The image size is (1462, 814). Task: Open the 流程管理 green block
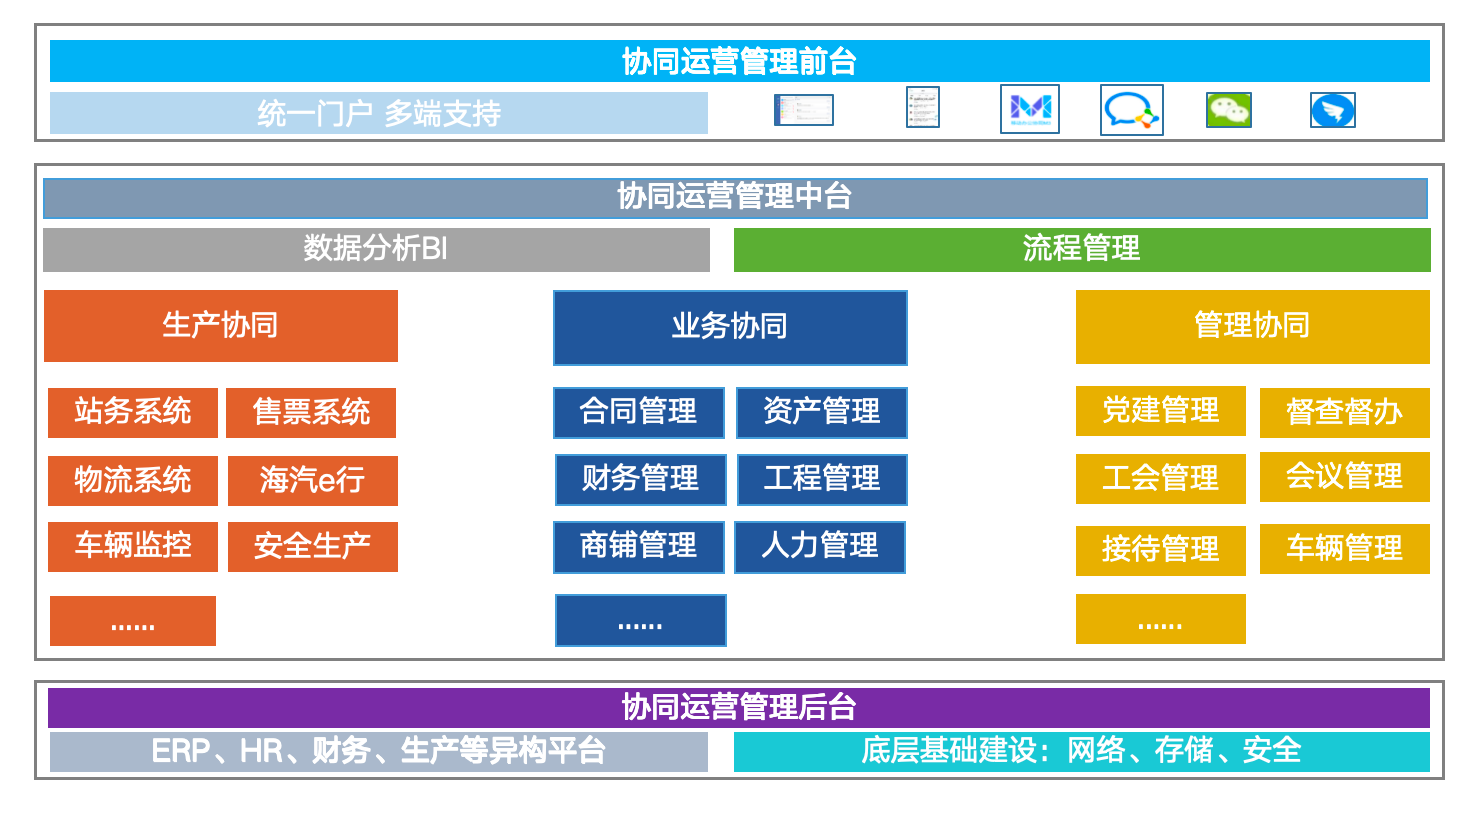pyautogui.click(x=1082, y=249)
